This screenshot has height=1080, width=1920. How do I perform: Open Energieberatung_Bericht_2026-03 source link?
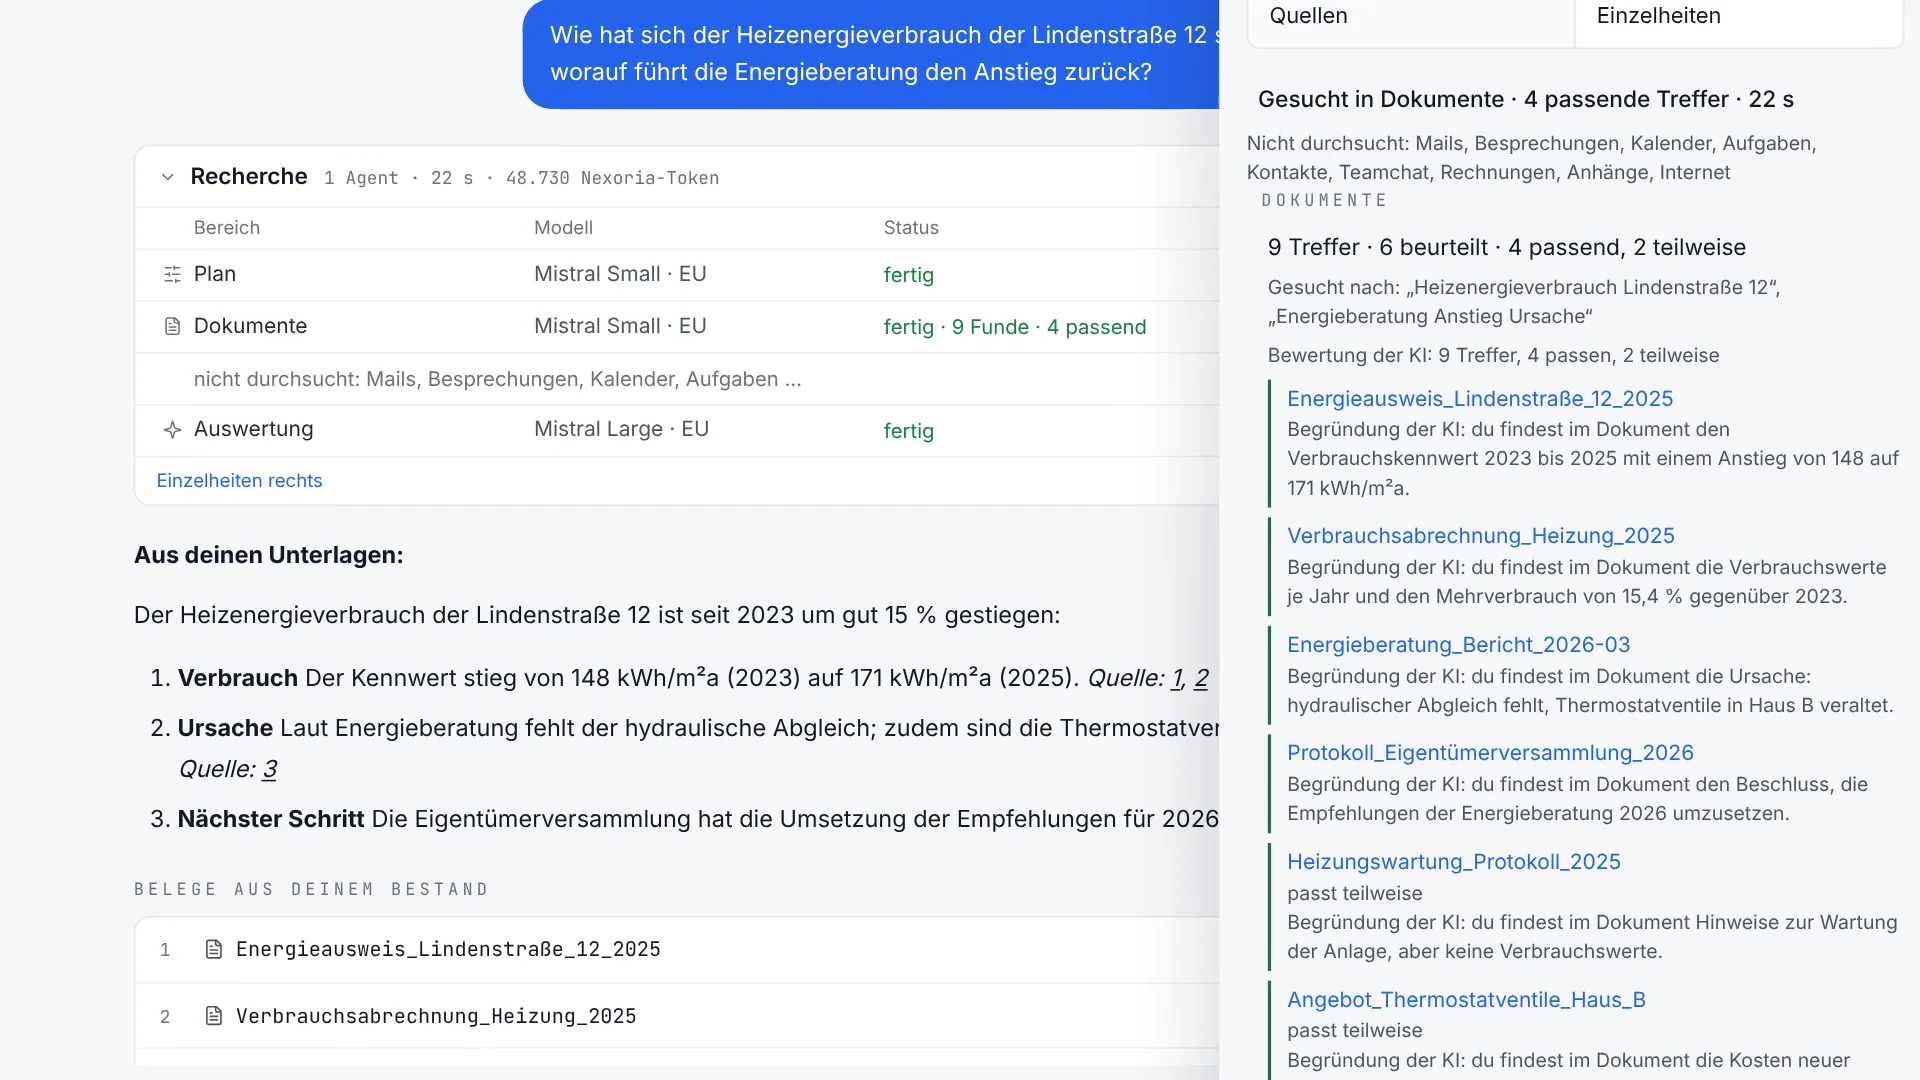[1459, 645]
